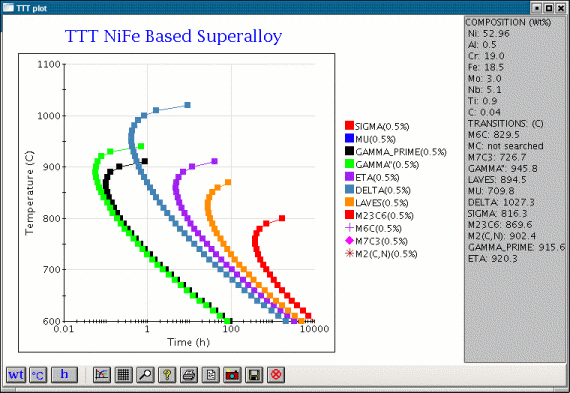The image size is (570, 393).
Task: Click the topmost orange LAVES curve point
Action: pos(228,182)
